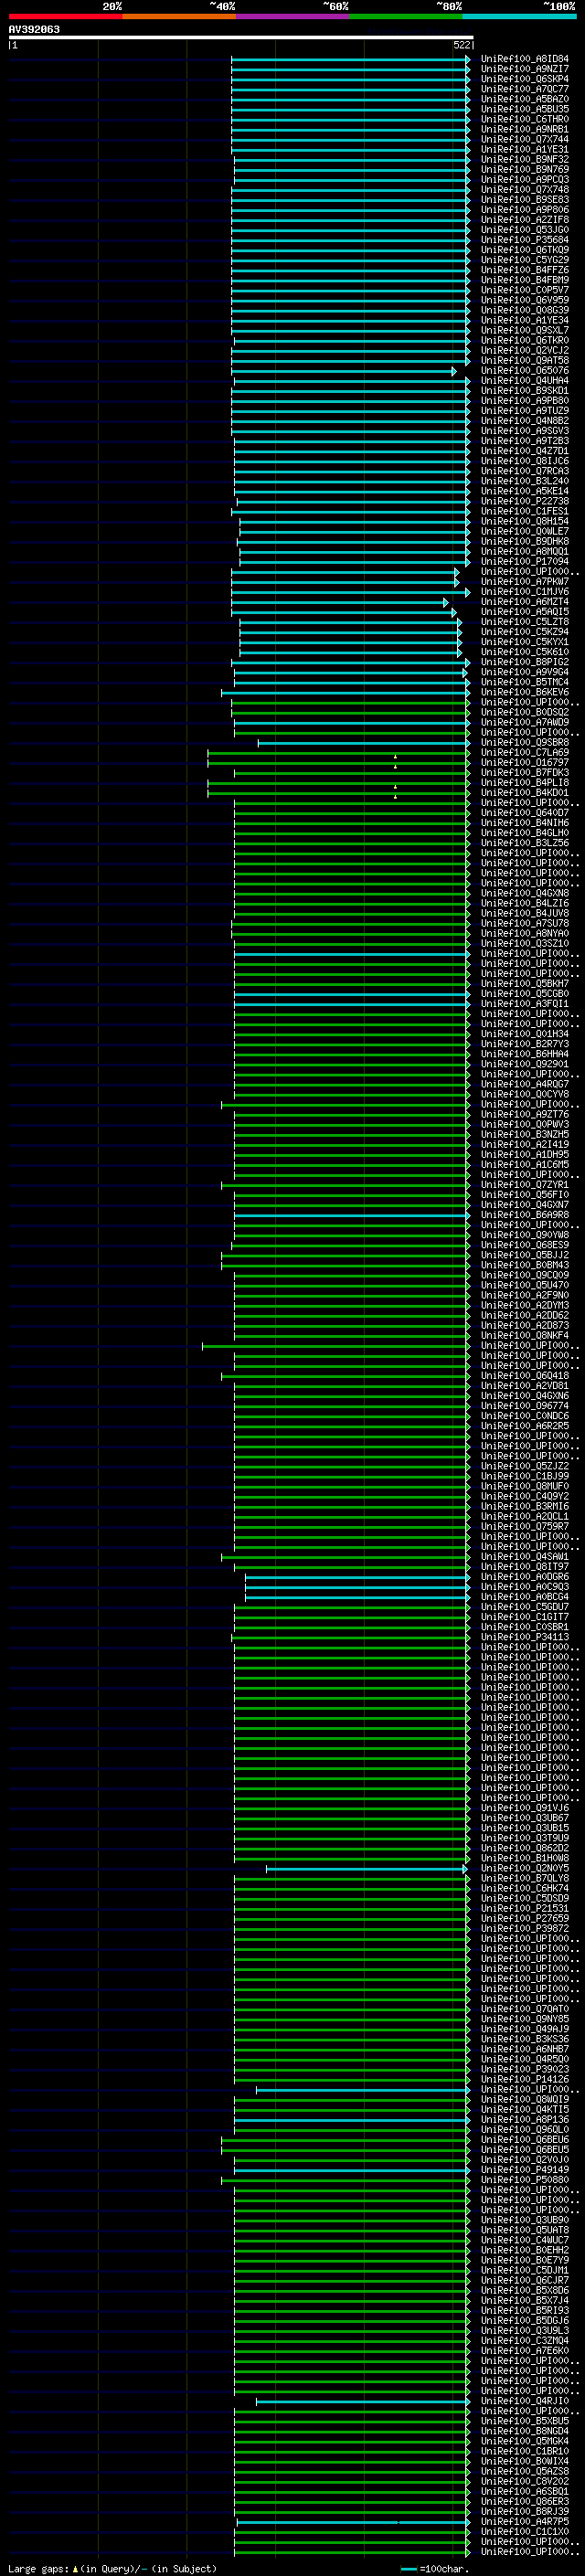Click the UniRef100_C5YG29 label
Image resolution: width=585 pixels, height=2576 pixels.
tap(525, 260)
